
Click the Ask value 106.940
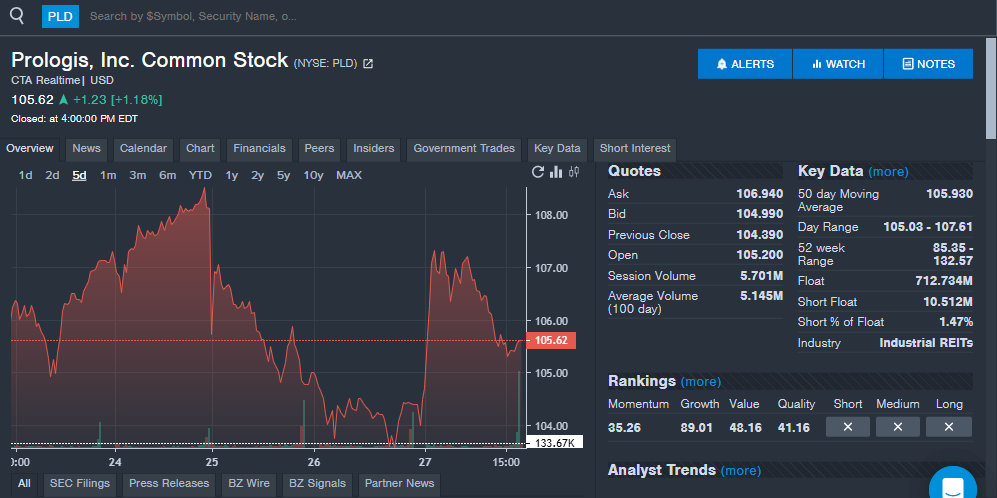[759, 194]
